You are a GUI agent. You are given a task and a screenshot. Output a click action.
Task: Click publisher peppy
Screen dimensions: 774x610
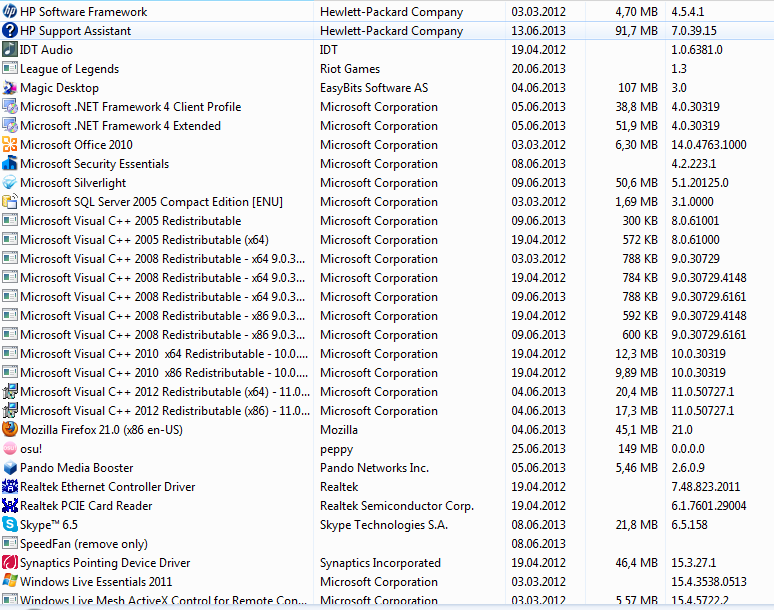pos(336,450)
